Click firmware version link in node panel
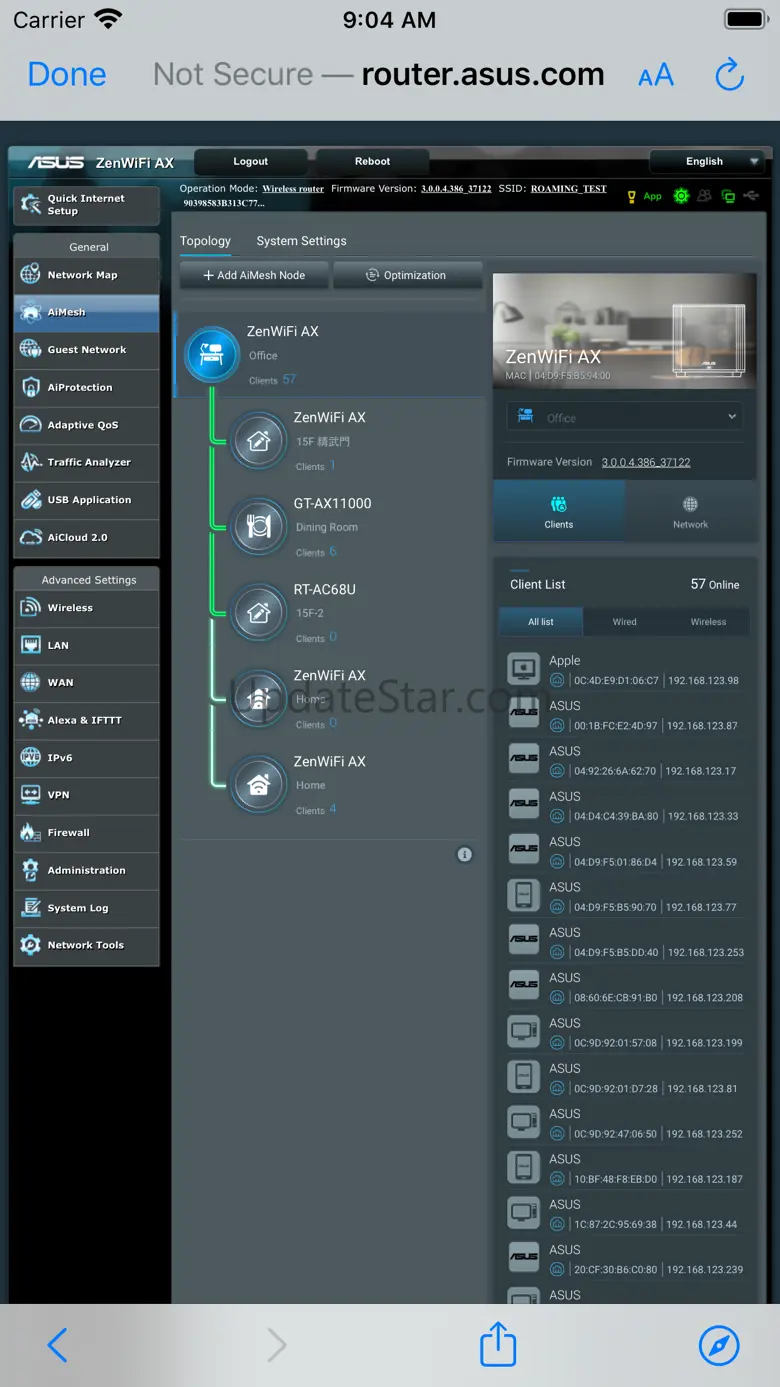Screen dimensions: 780x1387 pos(646,462)
